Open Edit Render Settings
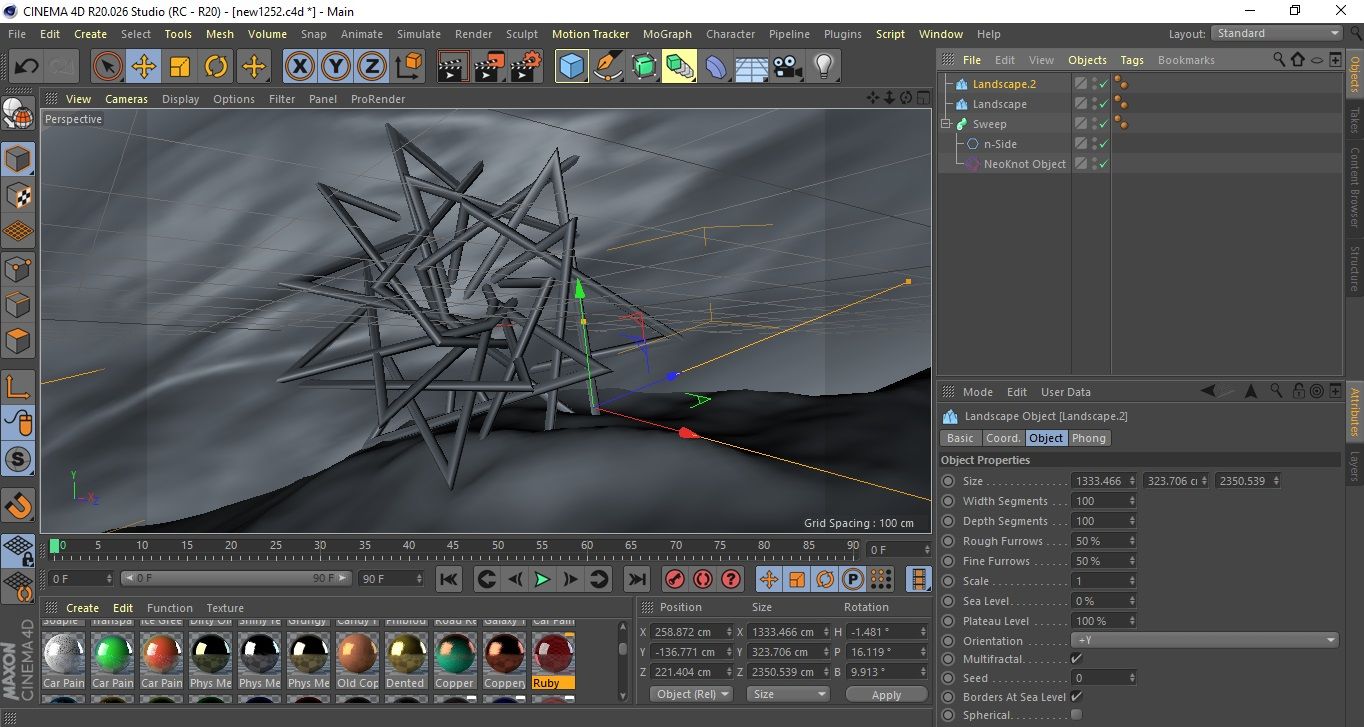 click(x=526, y=67)
